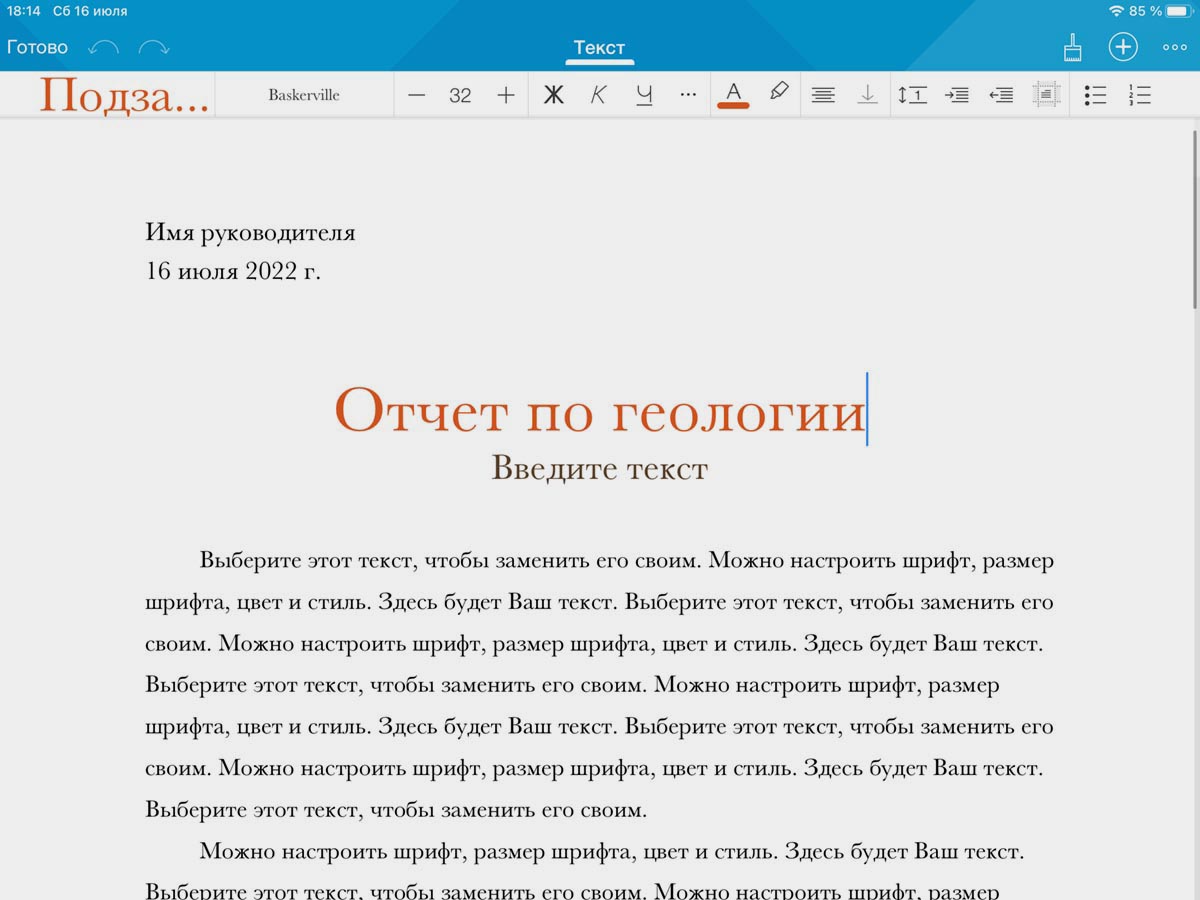This screenshot has width=1200, height=900.
Task: Tap the redo arrow
Action: click(153, 48)
